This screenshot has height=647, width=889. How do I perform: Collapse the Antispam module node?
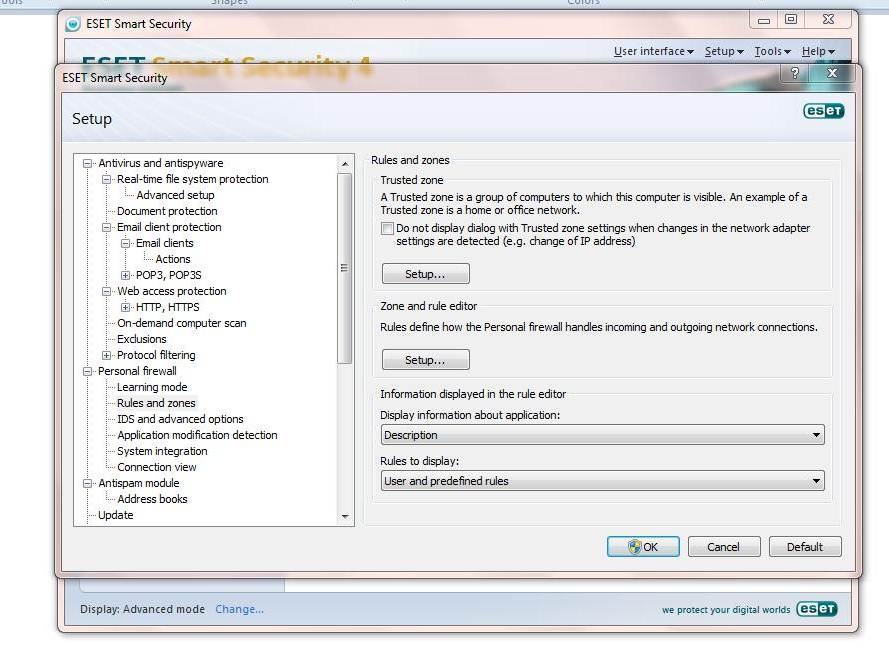pyautogui.click(x=87, y=484)
